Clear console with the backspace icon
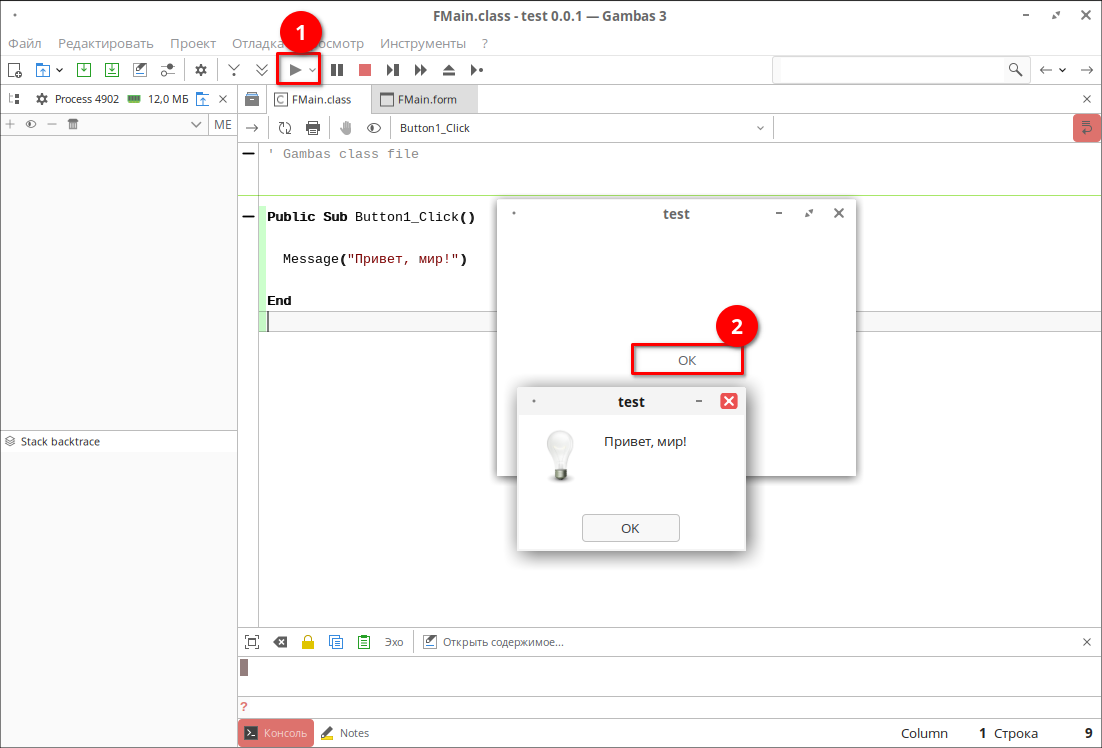Screen dimensions: 1102x748 click(280, 642)
